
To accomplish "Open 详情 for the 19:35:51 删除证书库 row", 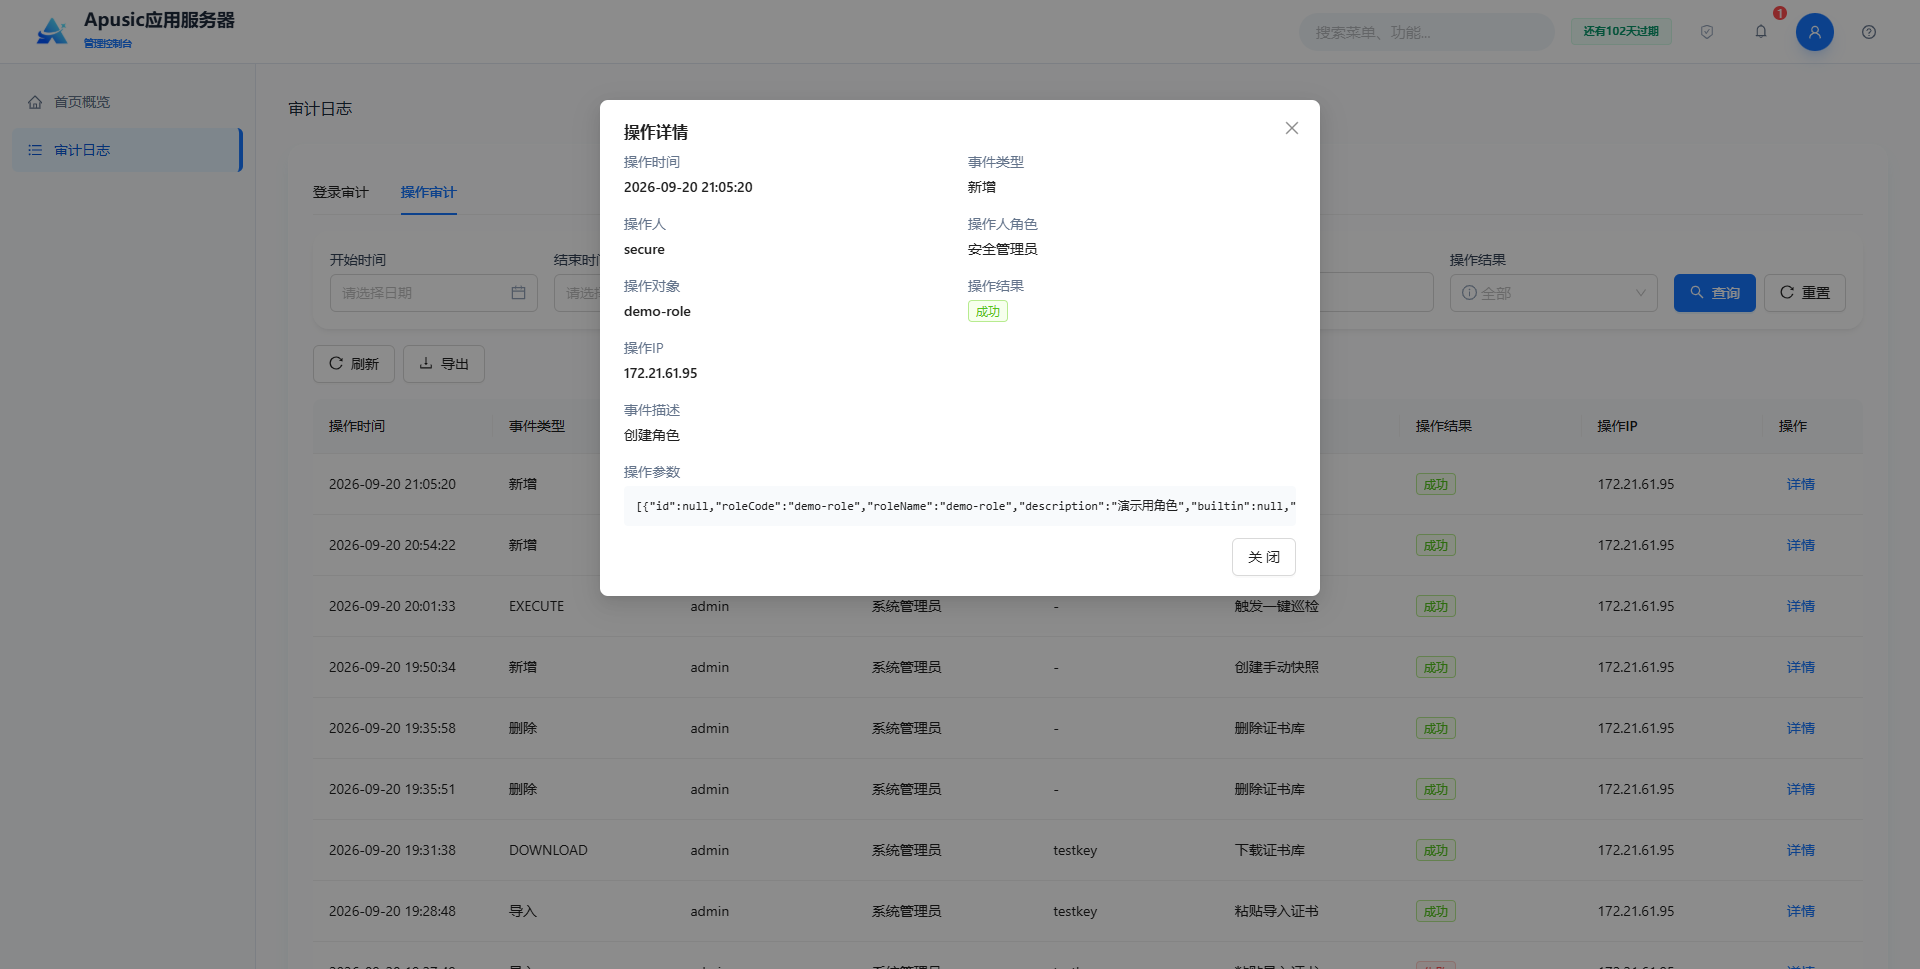I will coord(1801,789).
